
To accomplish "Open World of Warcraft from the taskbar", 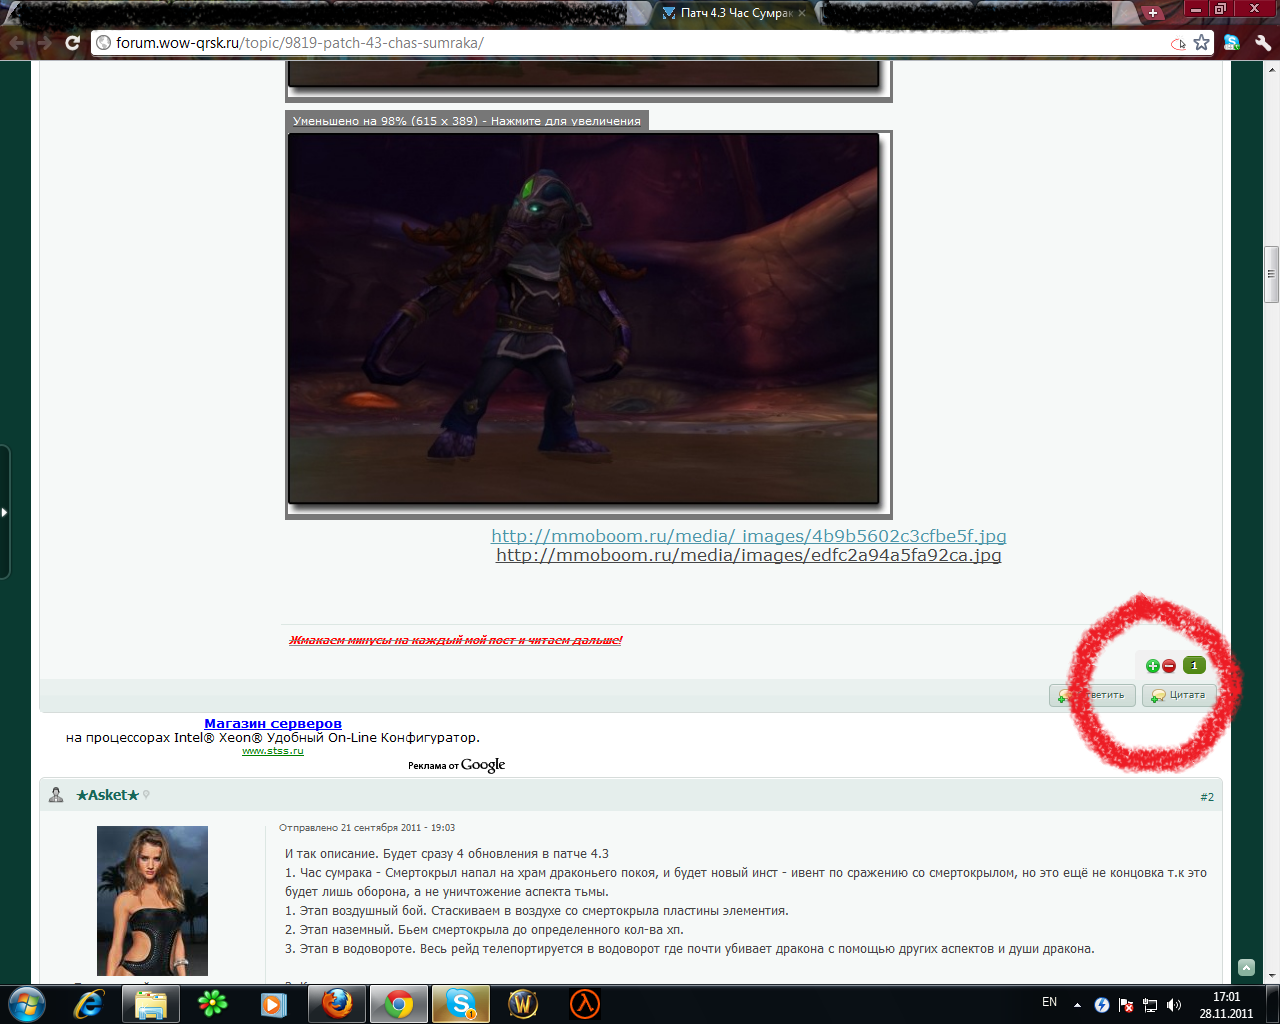I will point(523,1004).
